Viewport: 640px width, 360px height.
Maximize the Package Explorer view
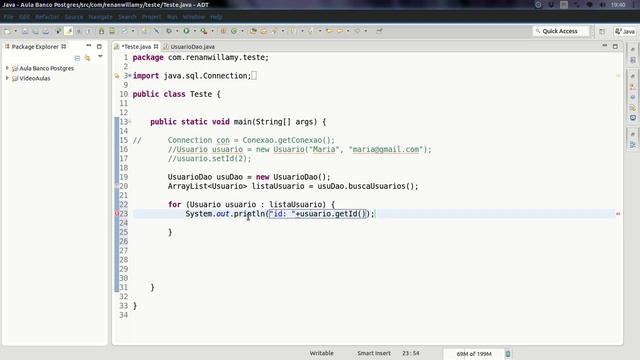click(99, 46)
